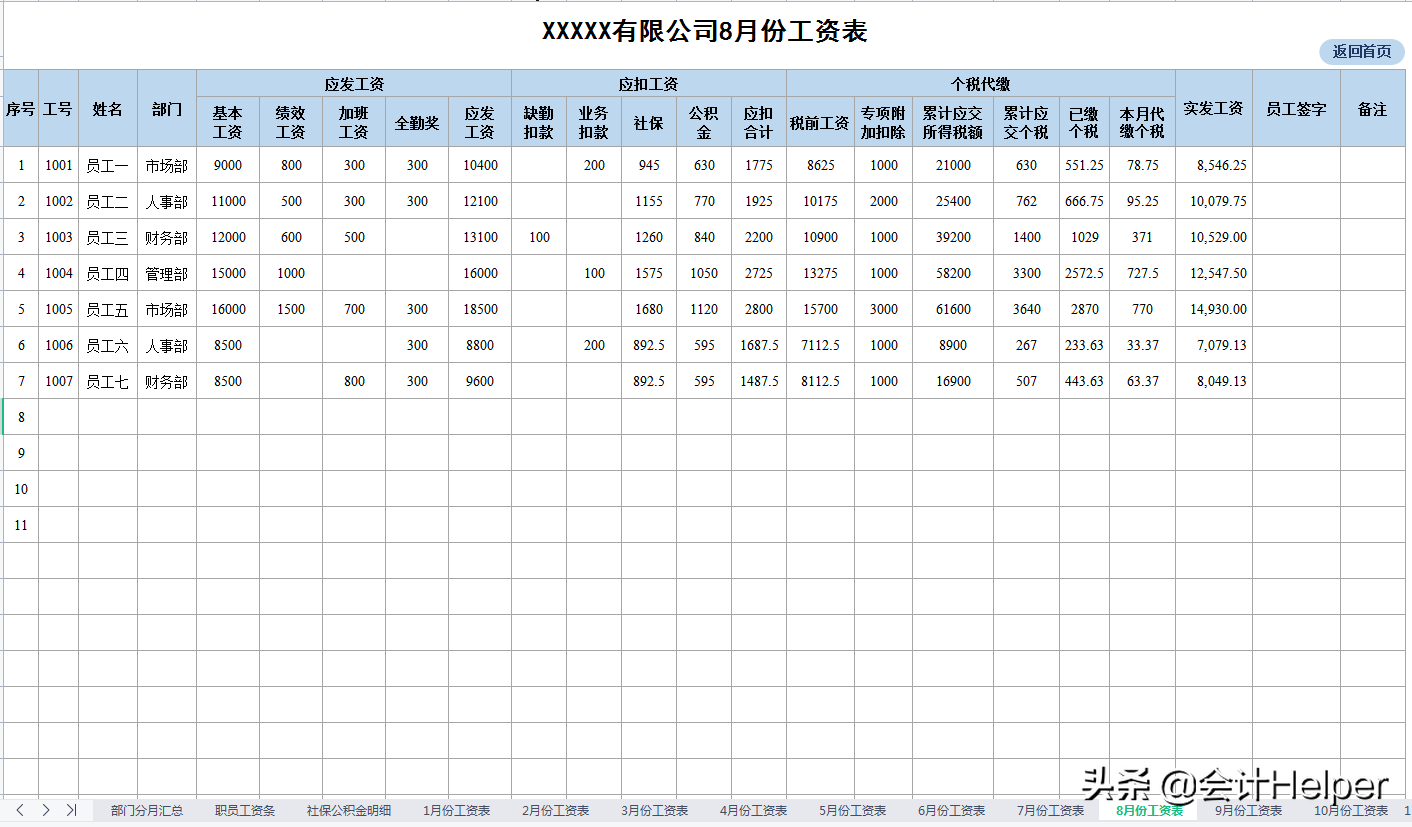The width and height of the screenshot is (1412, 827).
Task: Go to the previous sheet with the left arrow
Action: tap(20, 810)
